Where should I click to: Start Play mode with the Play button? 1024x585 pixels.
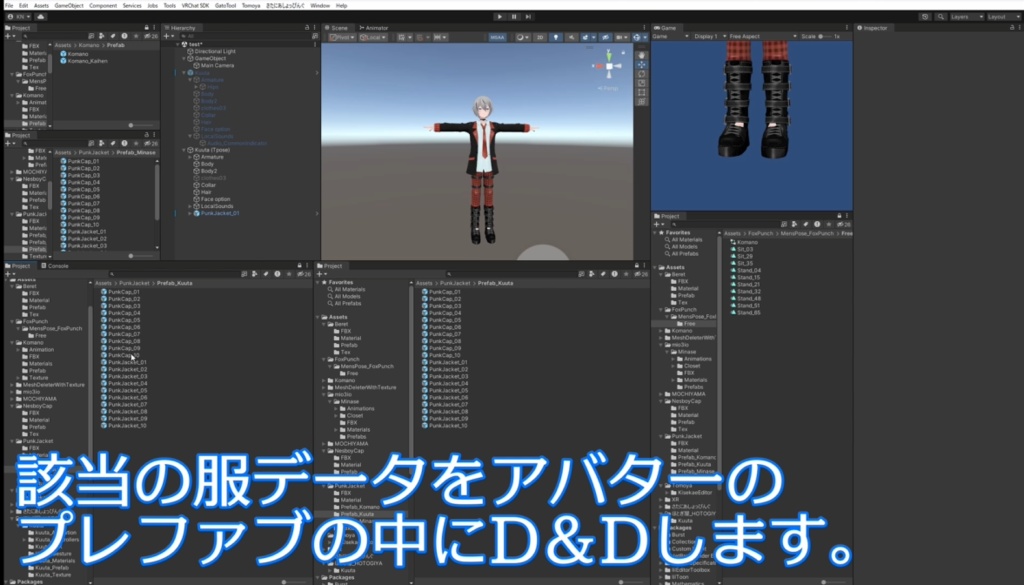[x=500, y=16]
